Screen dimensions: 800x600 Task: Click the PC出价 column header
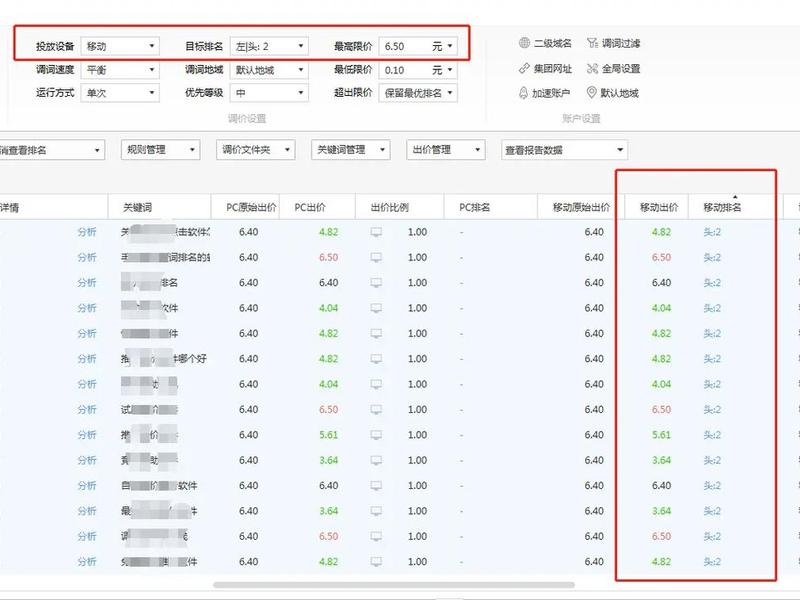317,207
